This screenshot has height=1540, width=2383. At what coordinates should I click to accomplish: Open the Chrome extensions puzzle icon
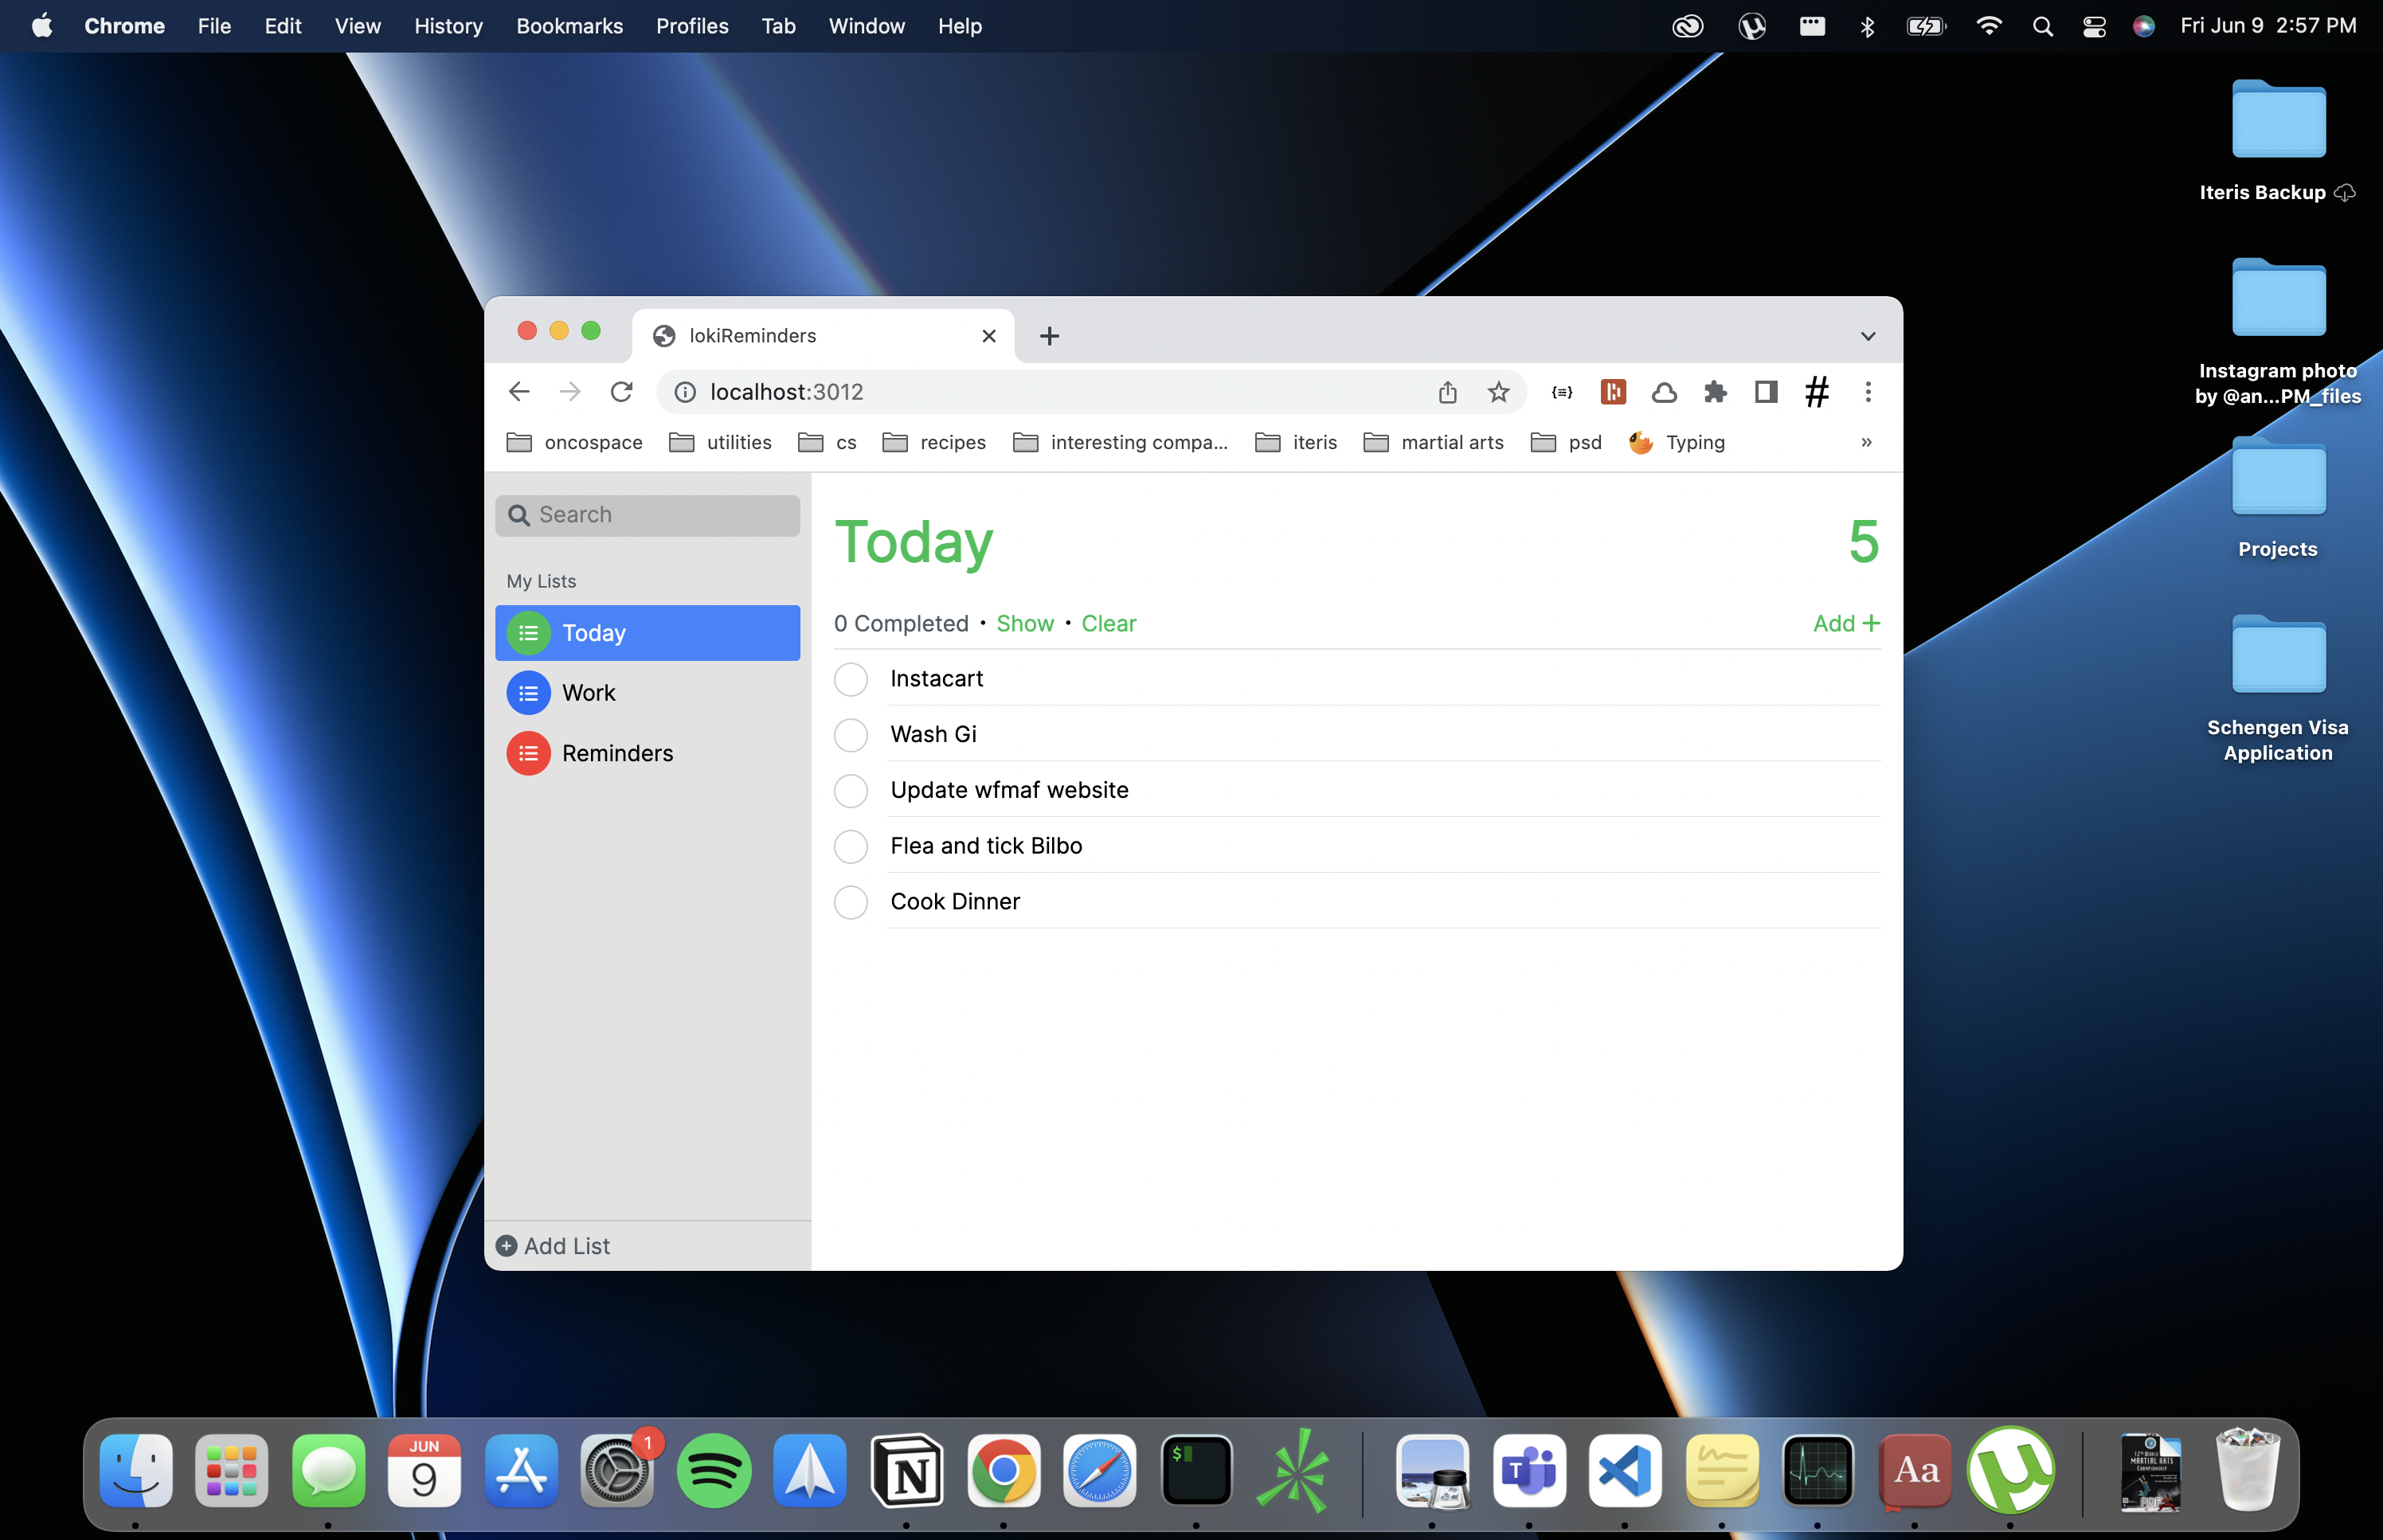tap(1715, 392)
